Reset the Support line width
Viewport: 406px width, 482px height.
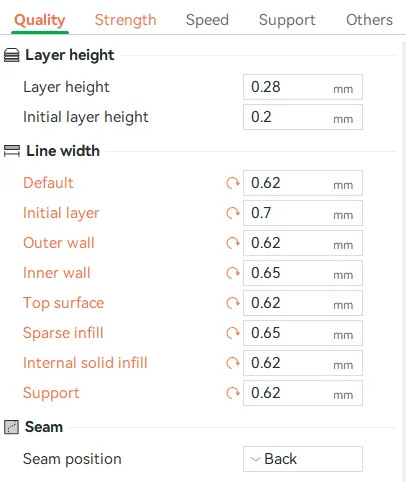[x=233, y=393]
